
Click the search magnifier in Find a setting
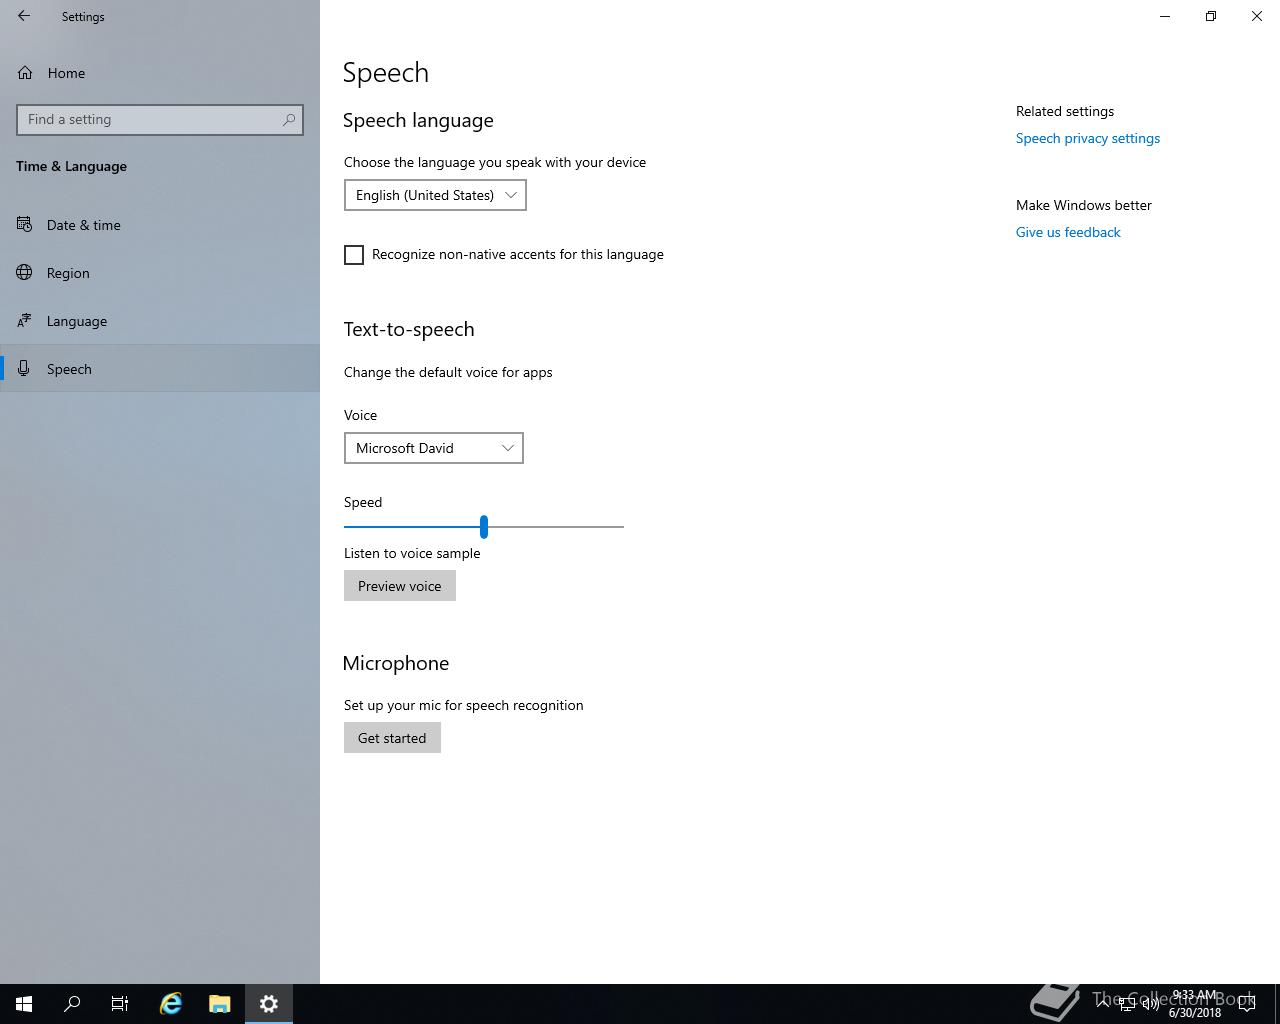289,119
